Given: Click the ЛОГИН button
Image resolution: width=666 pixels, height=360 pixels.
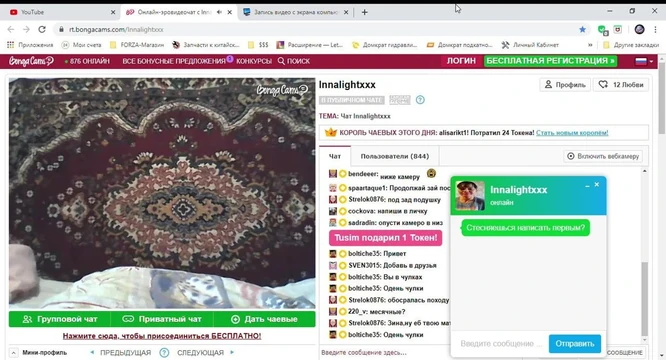Looking at the screenshot, I should pyautogui.click(x=461, y=61).
